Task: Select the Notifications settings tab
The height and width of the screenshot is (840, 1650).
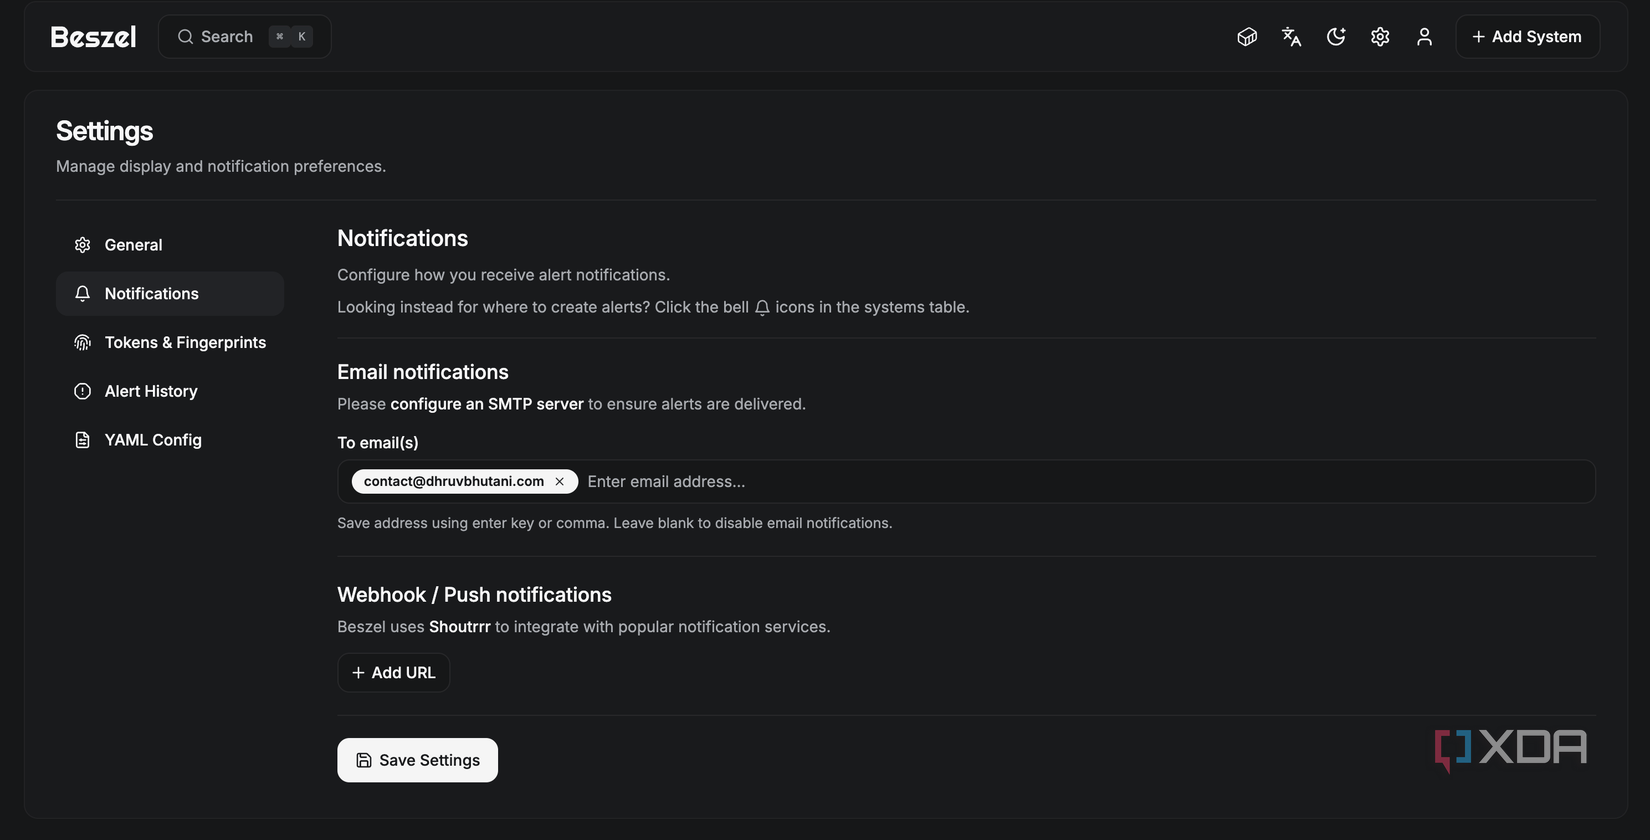Action: pyautogui.click(x=151, y=294)
